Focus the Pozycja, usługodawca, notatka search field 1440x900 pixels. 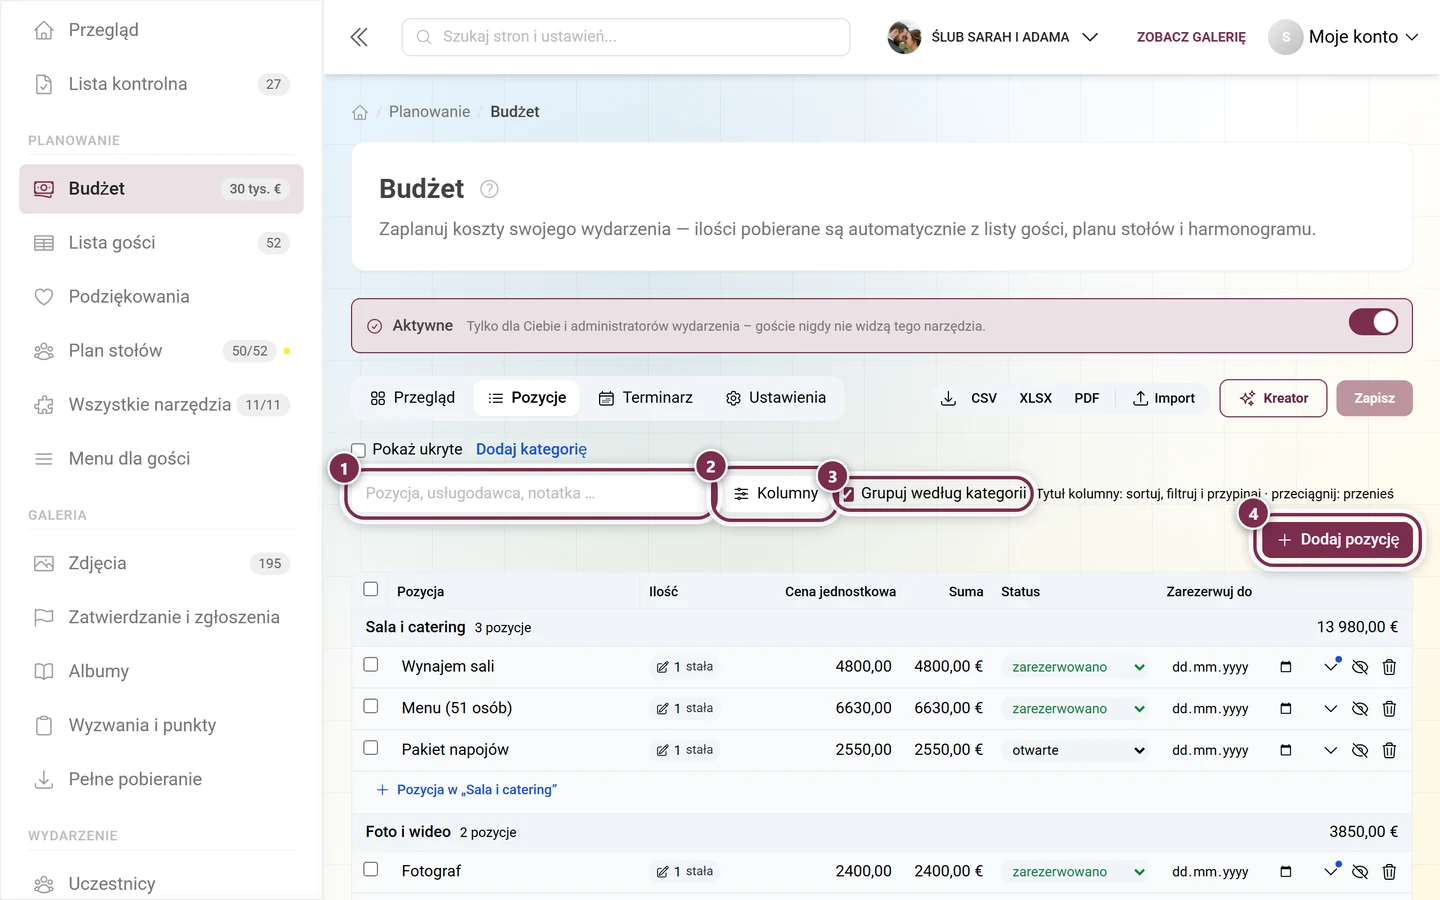(x=528, y=493)
